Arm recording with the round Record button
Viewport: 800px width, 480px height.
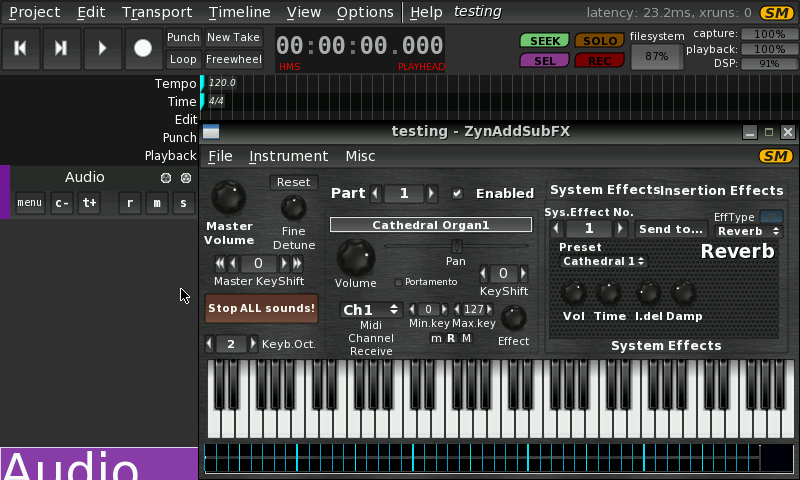[143, 48]
